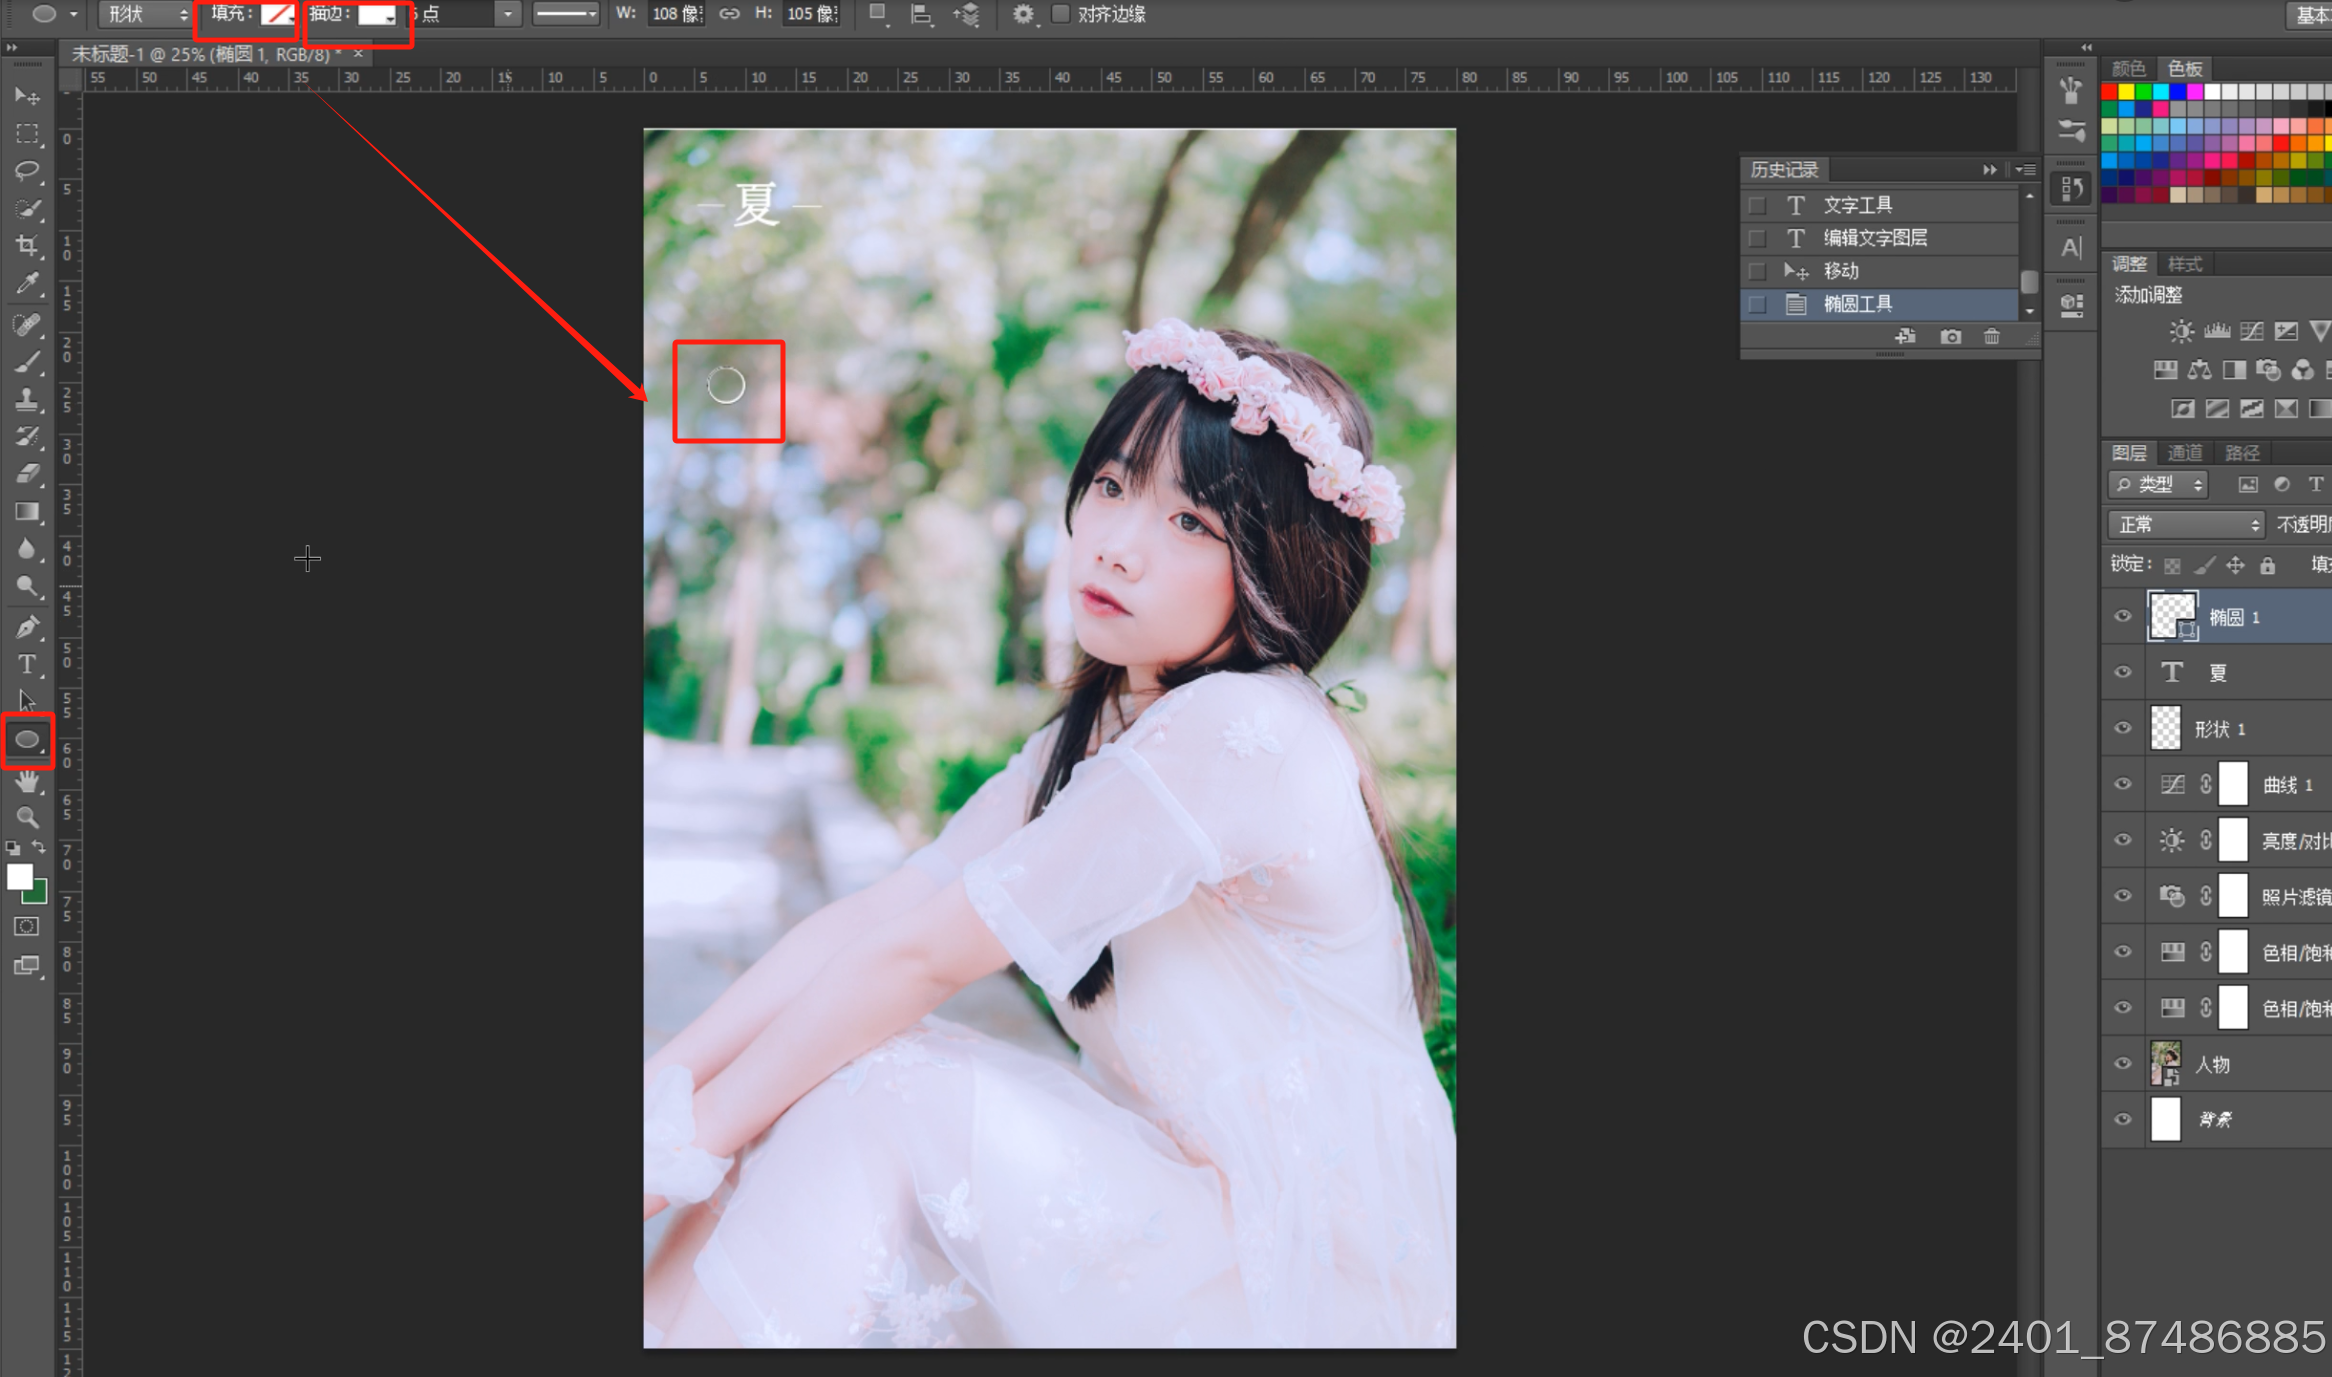
Task: Switch to the 通道 tab
Action: click(2185, 453)
